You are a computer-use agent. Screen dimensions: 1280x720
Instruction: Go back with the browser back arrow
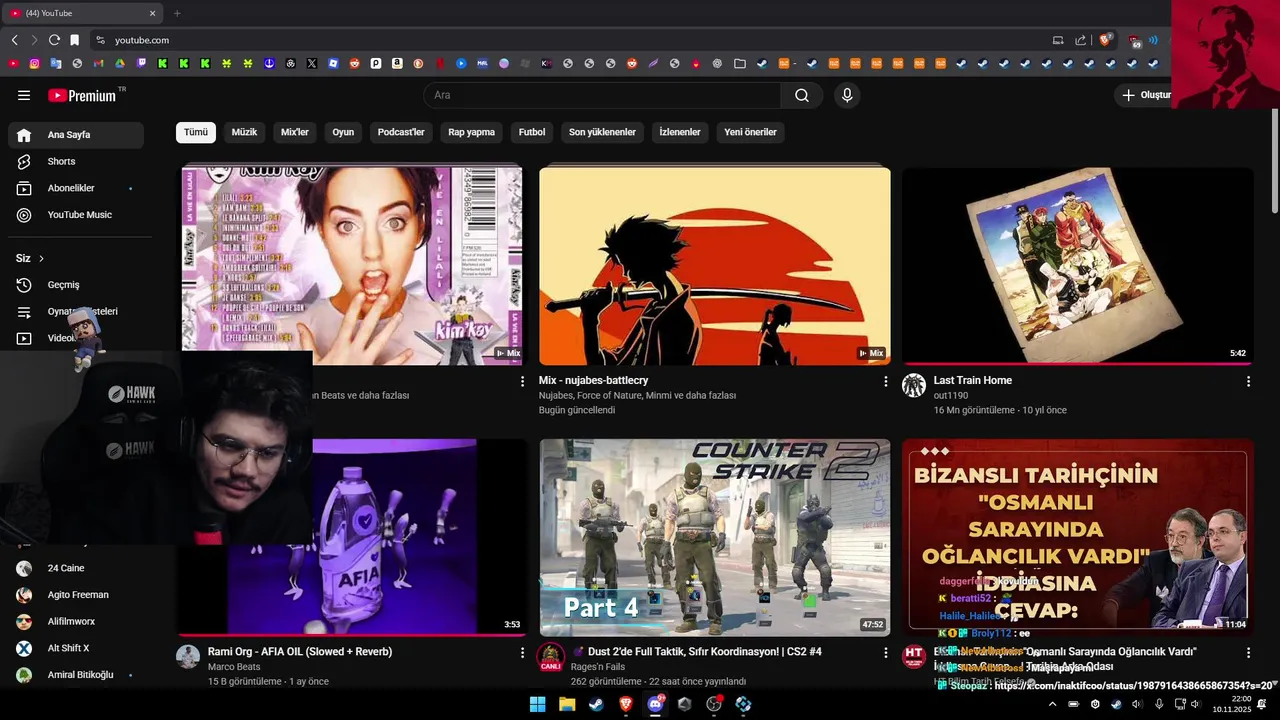point(14,40)
